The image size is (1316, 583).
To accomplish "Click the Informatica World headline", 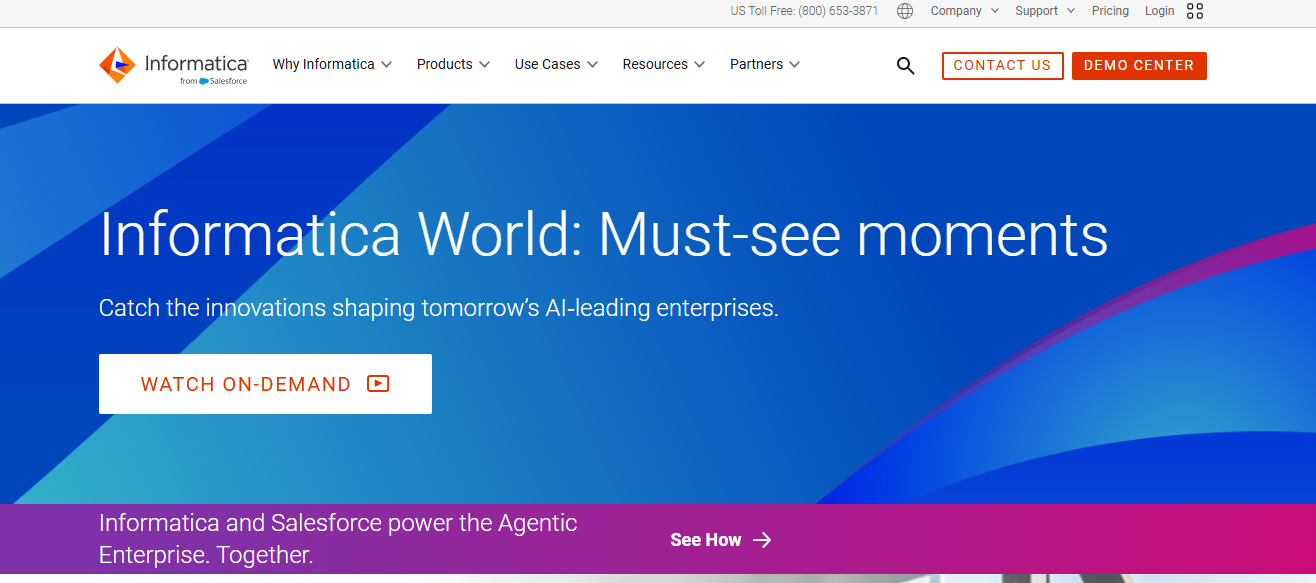I will pos(603,235).
